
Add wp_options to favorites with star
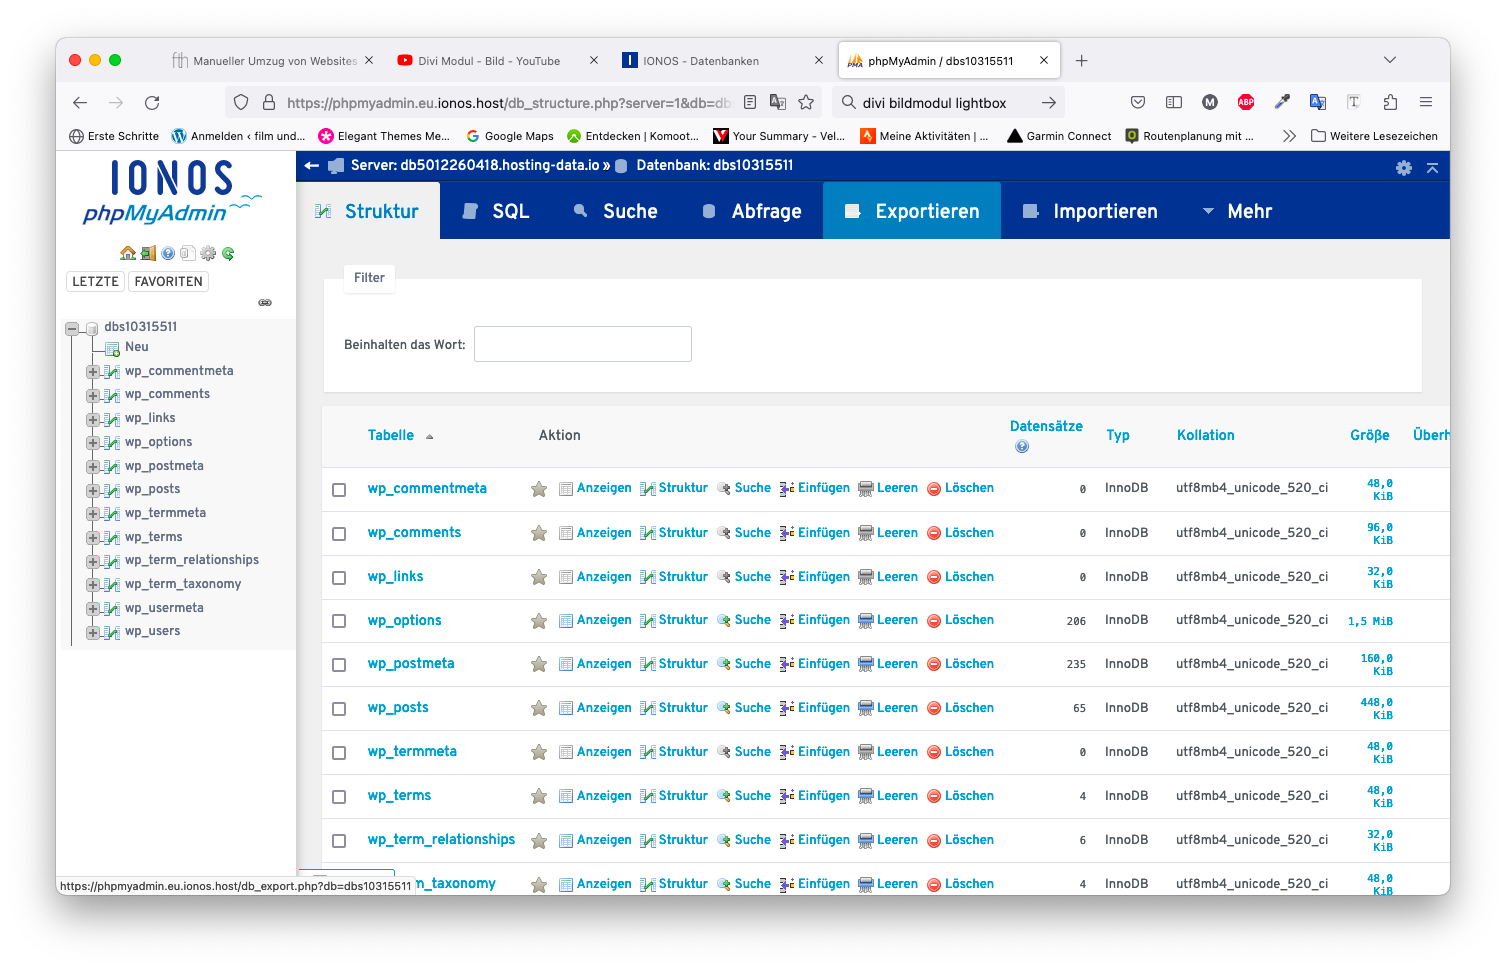click(x=539, y=621)
